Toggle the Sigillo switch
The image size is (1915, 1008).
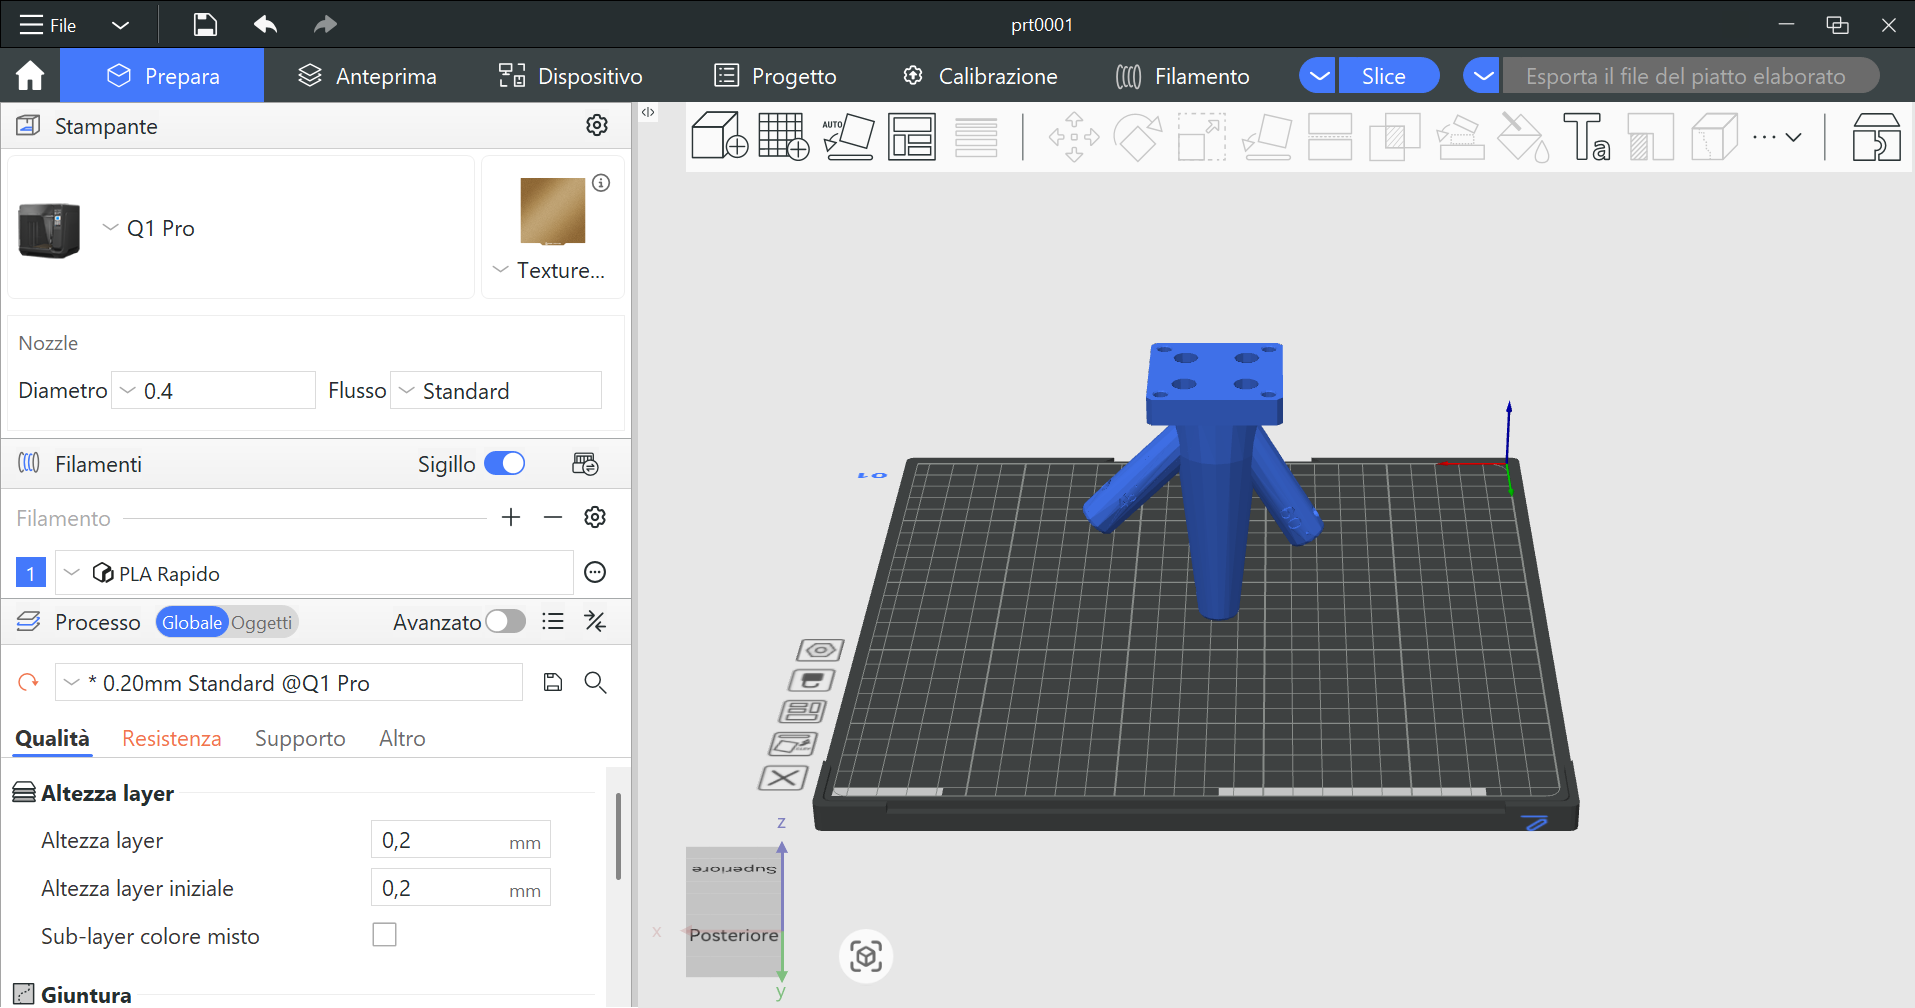[x=505, y=464]
